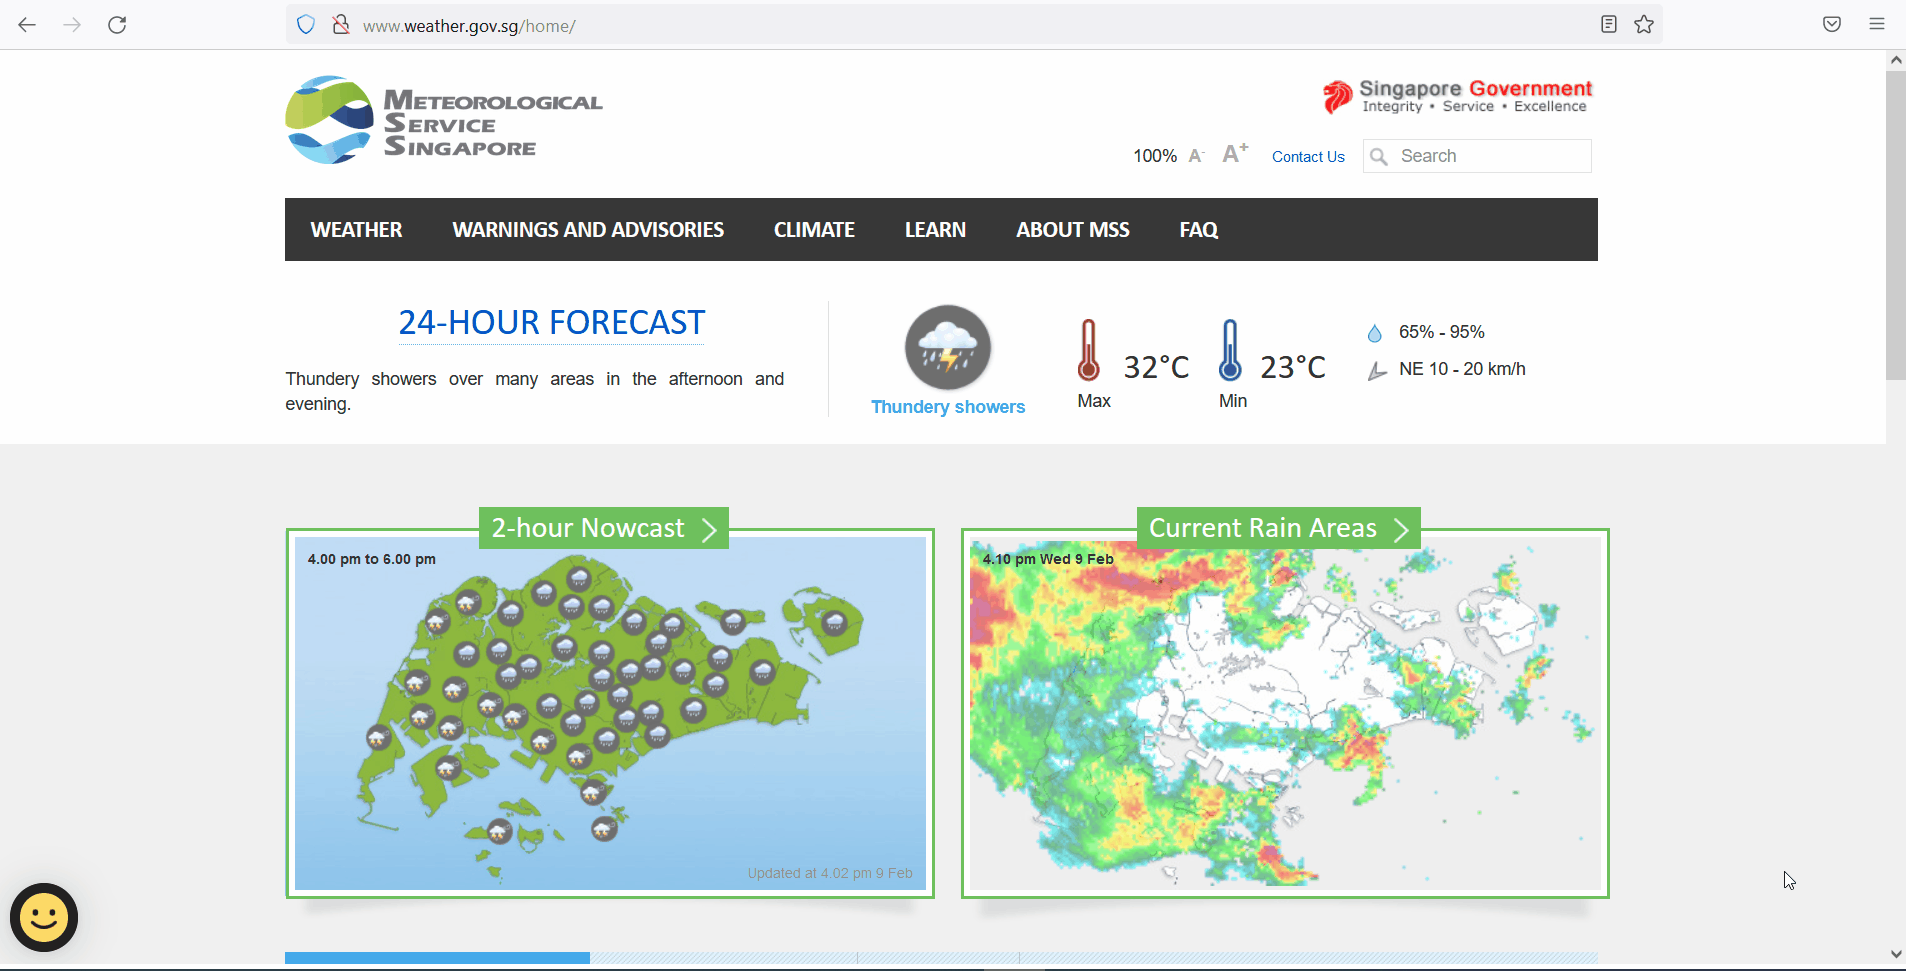Click the search magnifier icon

click(1380, 156)
